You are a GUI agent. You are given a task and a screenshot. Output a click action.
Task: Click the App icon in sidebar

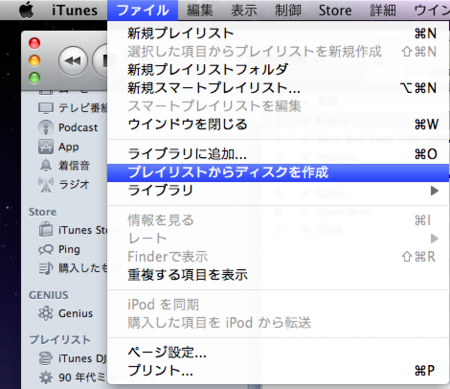pyautogui.click(x=46, y=147)
